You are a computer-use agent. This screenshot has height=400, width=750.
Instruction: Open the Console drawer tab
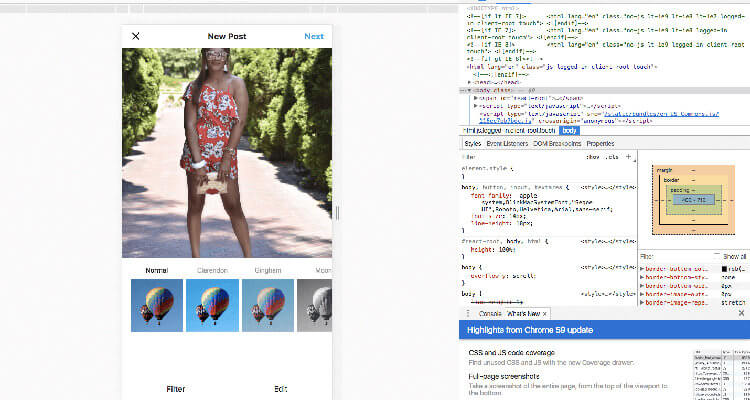[489, 314]
